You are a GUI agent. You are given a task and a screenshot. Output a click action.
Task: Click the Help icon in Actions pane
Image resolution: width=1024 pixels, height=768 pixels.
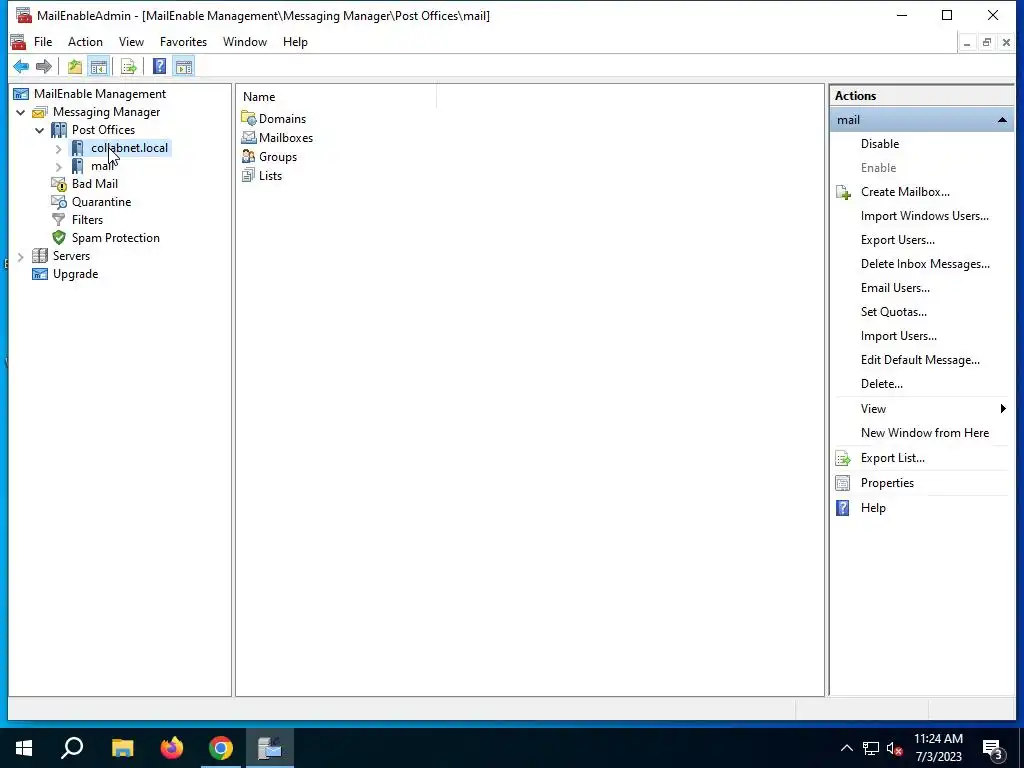(843, 508)
